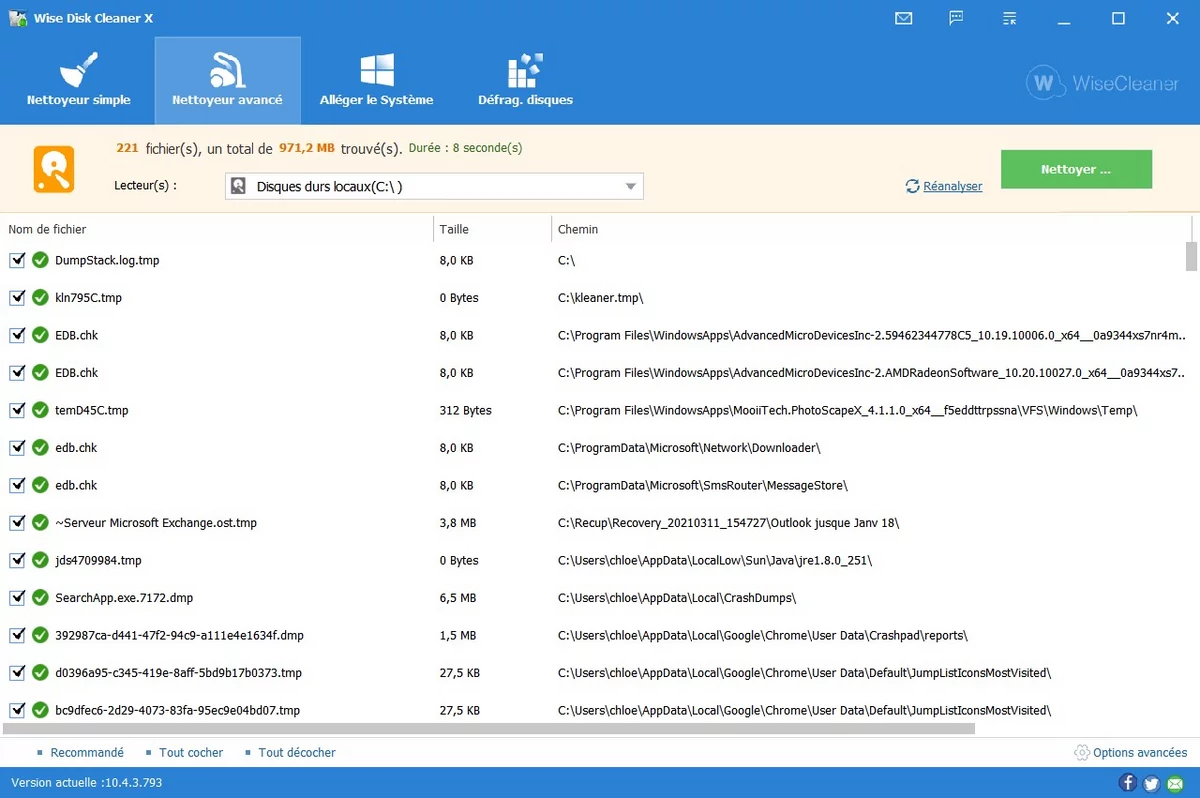Switch to Nettoyeur avancé tab

tap(227, 80)
